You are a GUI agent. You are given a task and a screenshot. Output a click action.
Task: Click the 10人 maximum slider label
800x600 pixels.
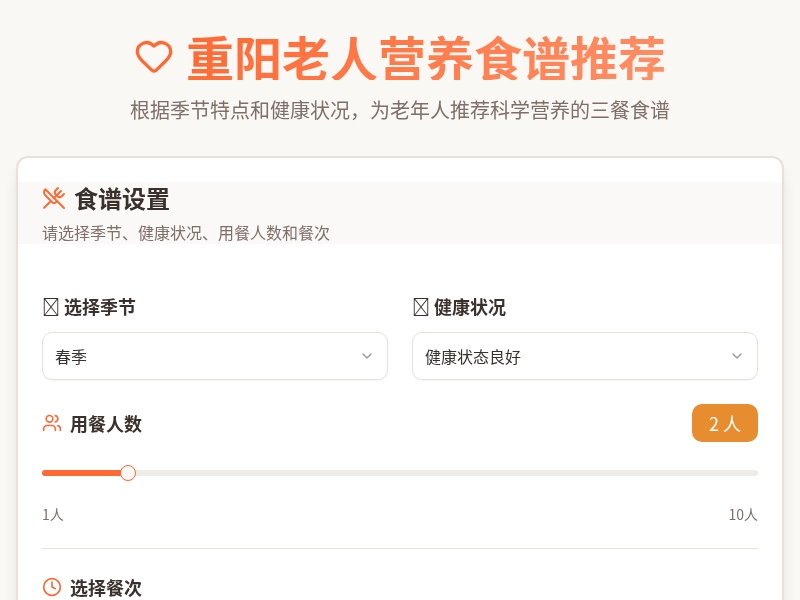coord(742,514)
